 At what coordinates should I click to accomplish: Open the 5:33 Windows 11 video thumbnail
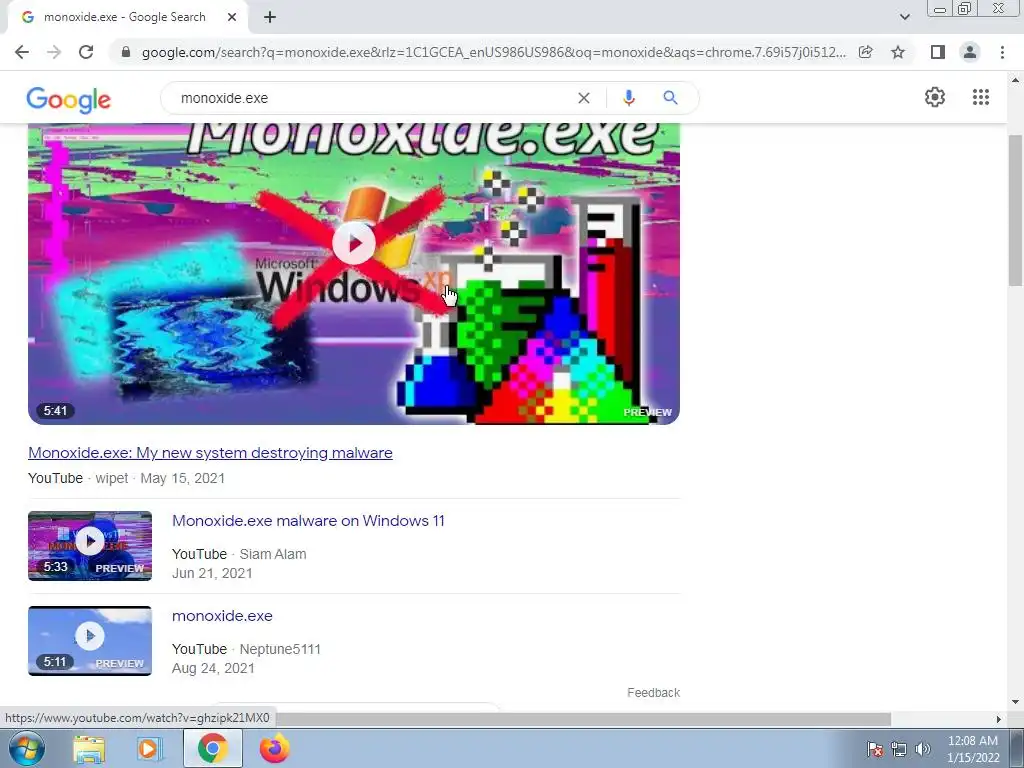[89, 546]
